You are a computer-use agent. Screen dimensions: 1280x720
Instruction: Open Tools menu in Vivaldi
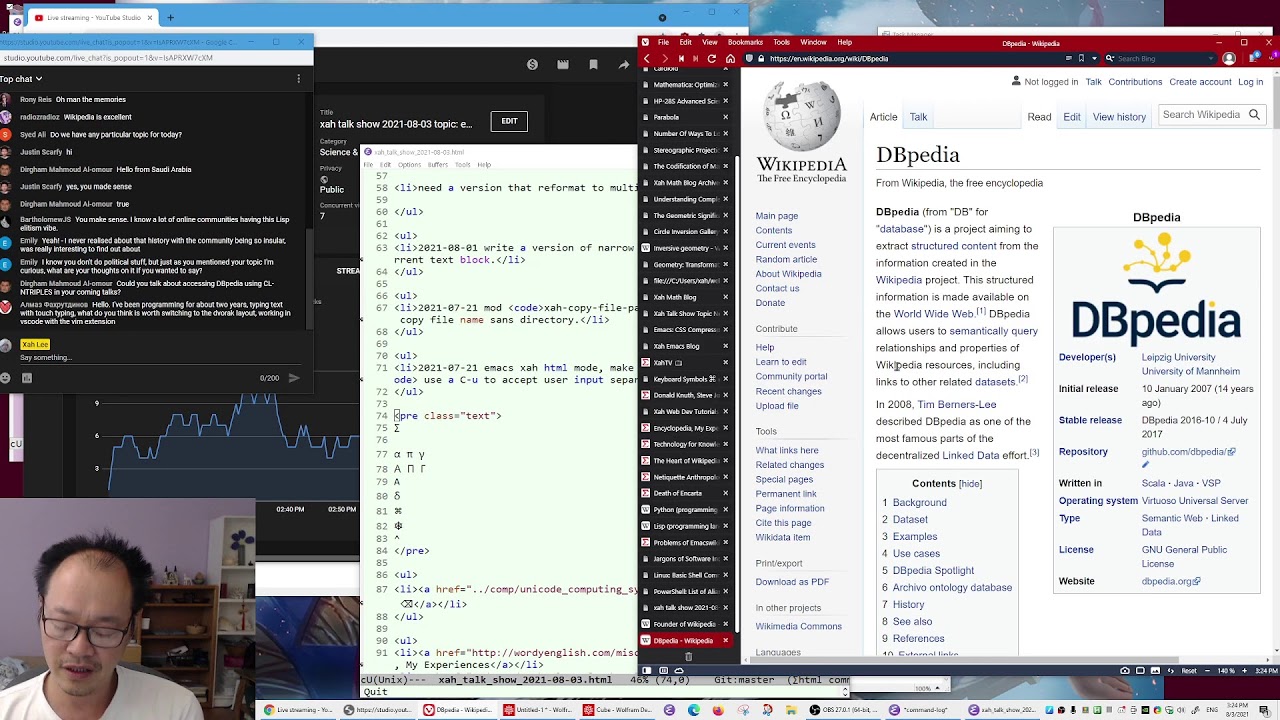(781, 42)
